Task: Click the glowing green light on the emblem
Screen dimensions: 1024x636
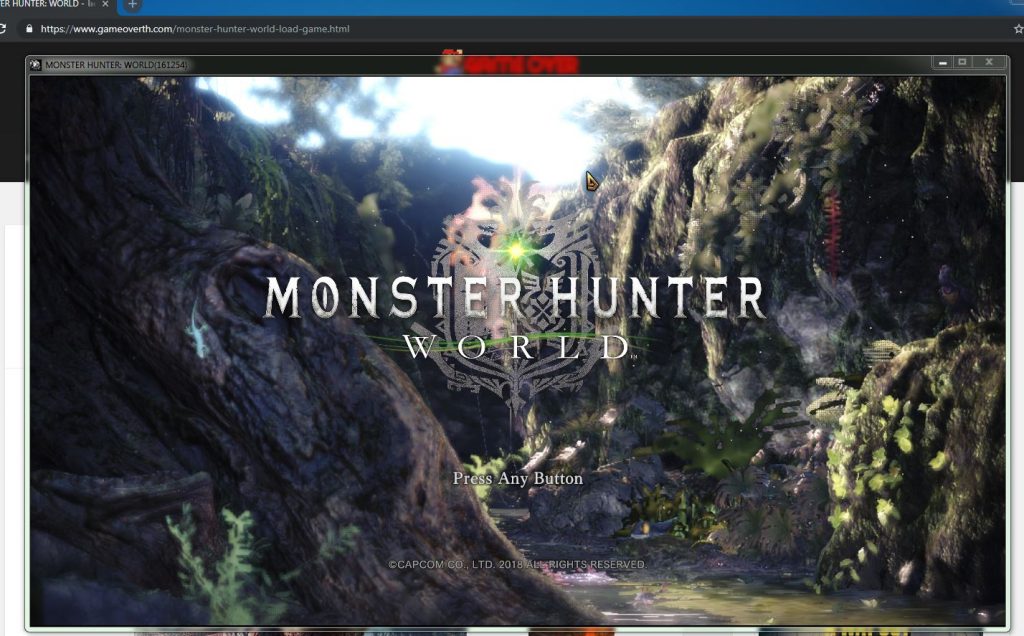Action: [x=516, y=250]
